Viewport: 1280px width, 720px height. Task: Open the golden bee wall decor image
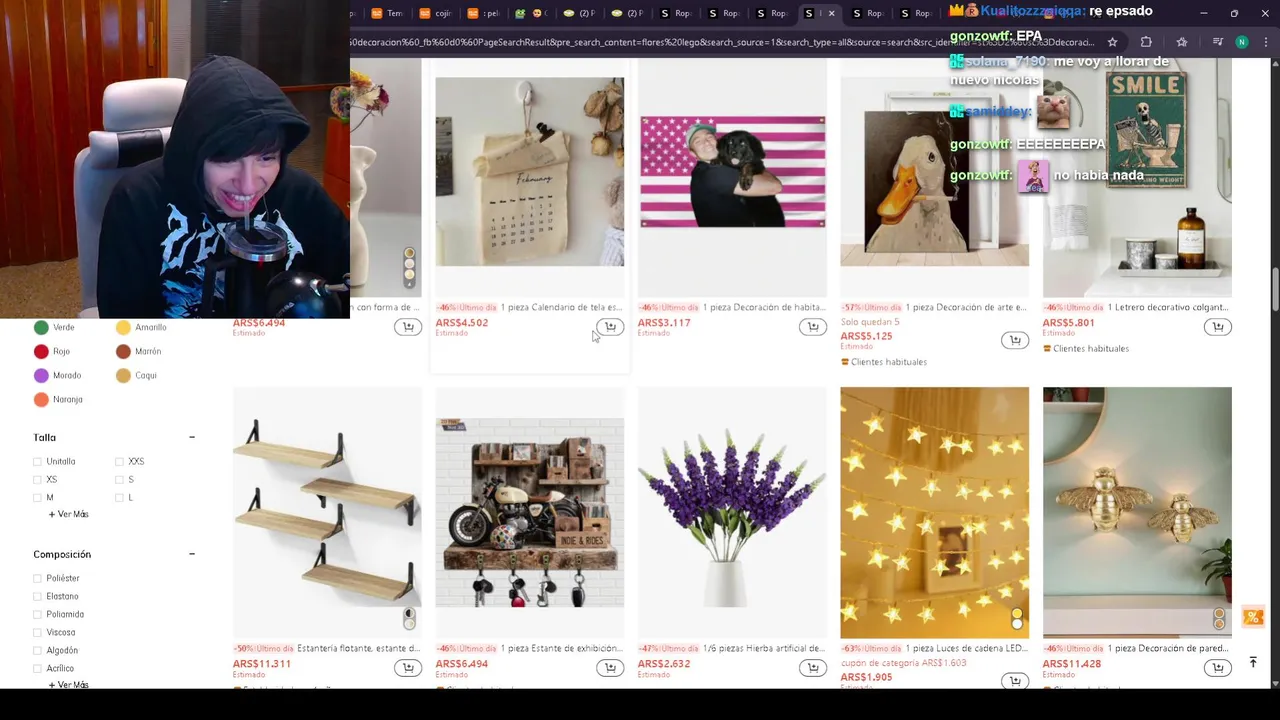point(1137,512)
